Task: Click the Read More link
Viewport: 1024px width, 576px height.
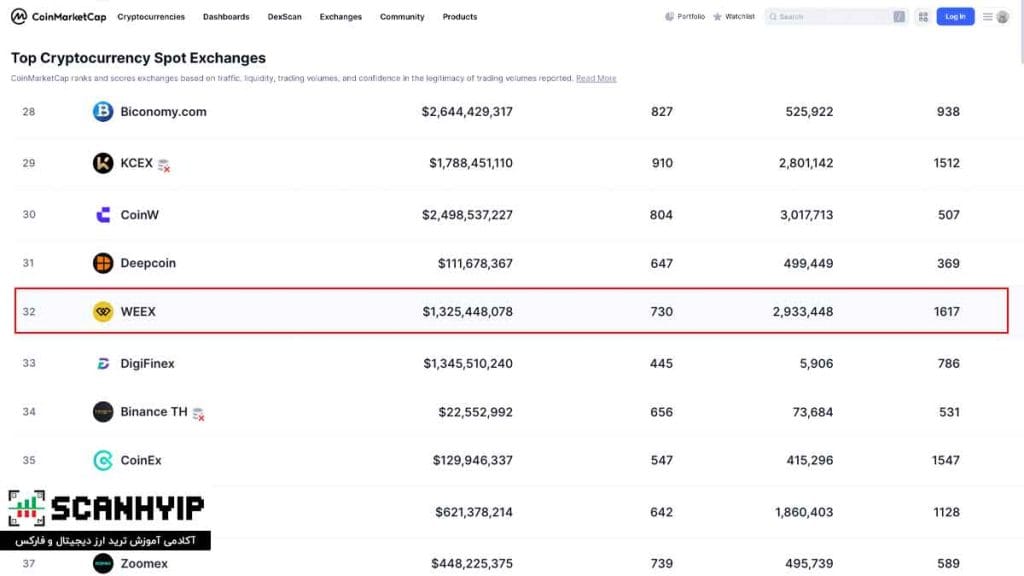Action: pyautogui.click(x=596, y=78)
